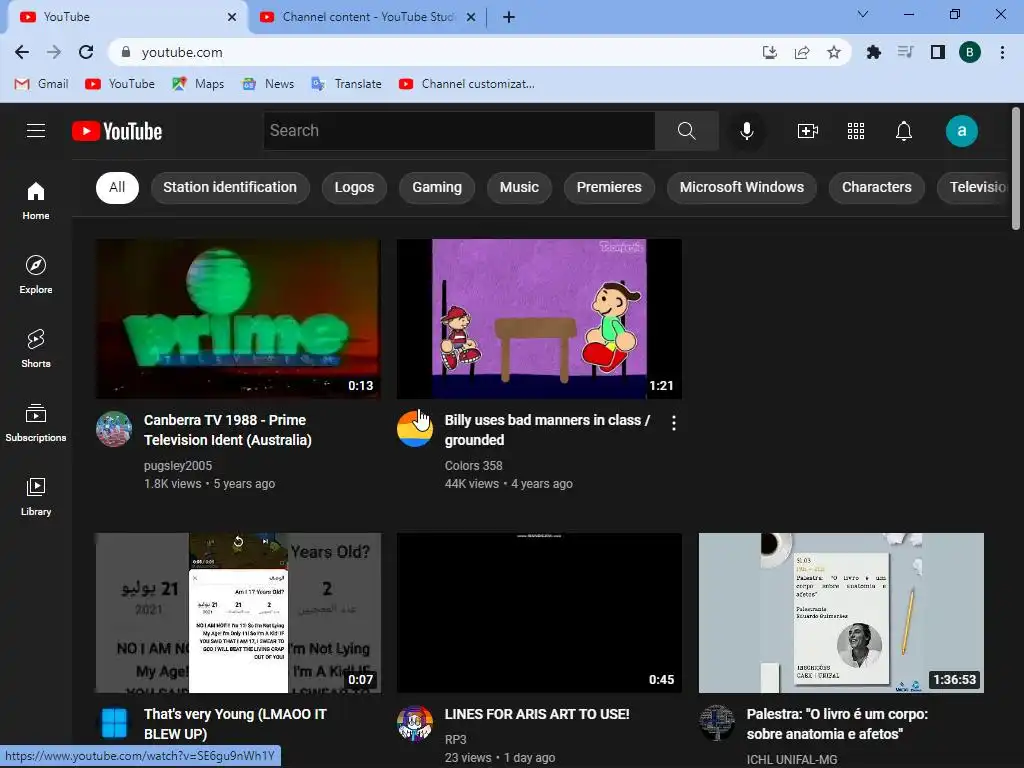Click the YouTube search field
This screenshot has width=1024, height=768.
[x=459, y=131]
